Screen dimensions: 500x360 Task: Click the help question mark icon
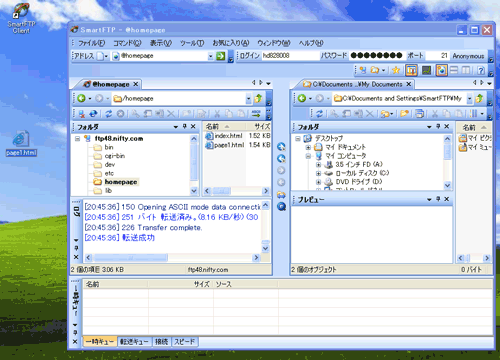481,70
